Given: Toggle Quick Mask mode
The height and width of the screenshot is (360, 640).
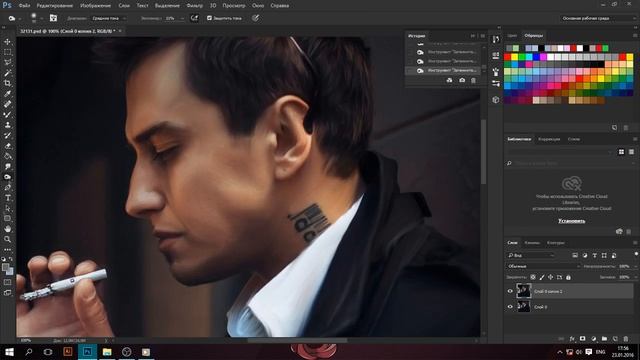Looking at the screenshot, I should click(7, 282).
